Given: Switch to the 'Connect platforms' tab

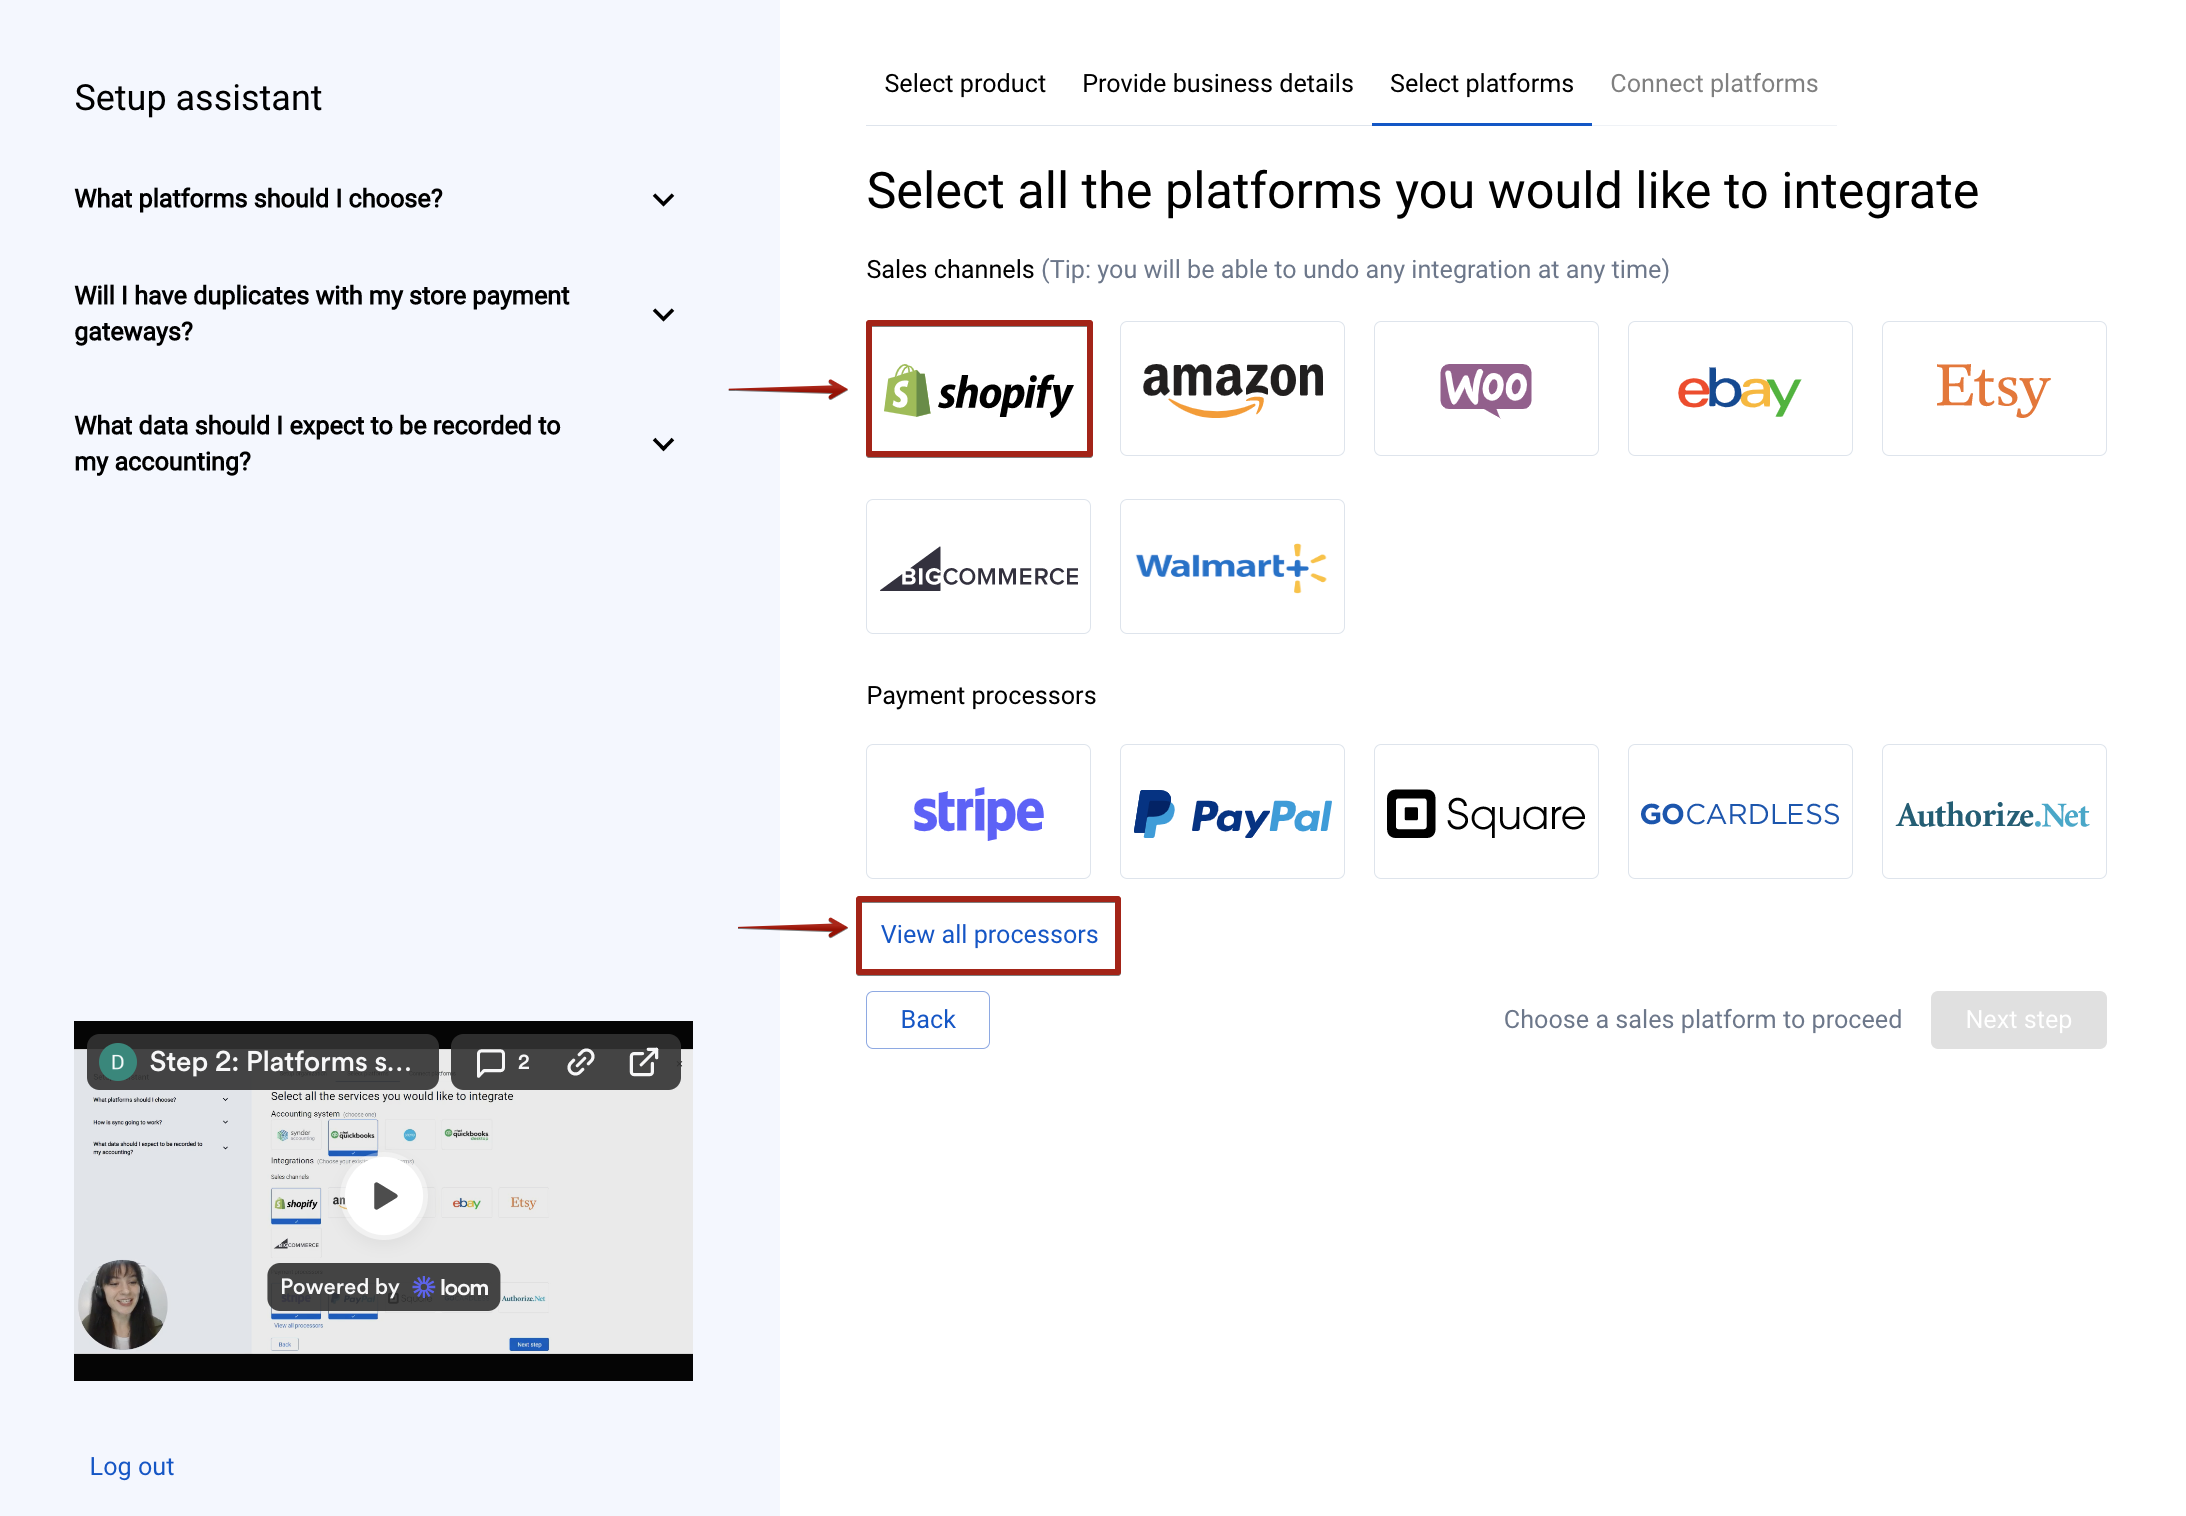Looking at the screenshot, I should tap(1714, 83).
